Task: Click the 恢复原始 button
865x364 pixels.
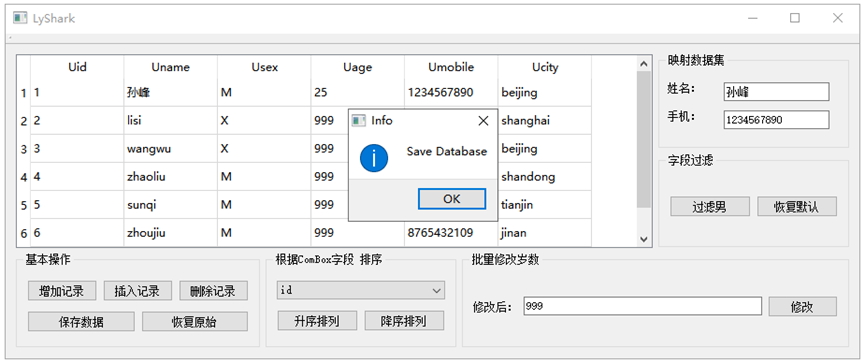Action: click(x=195, y=322)
